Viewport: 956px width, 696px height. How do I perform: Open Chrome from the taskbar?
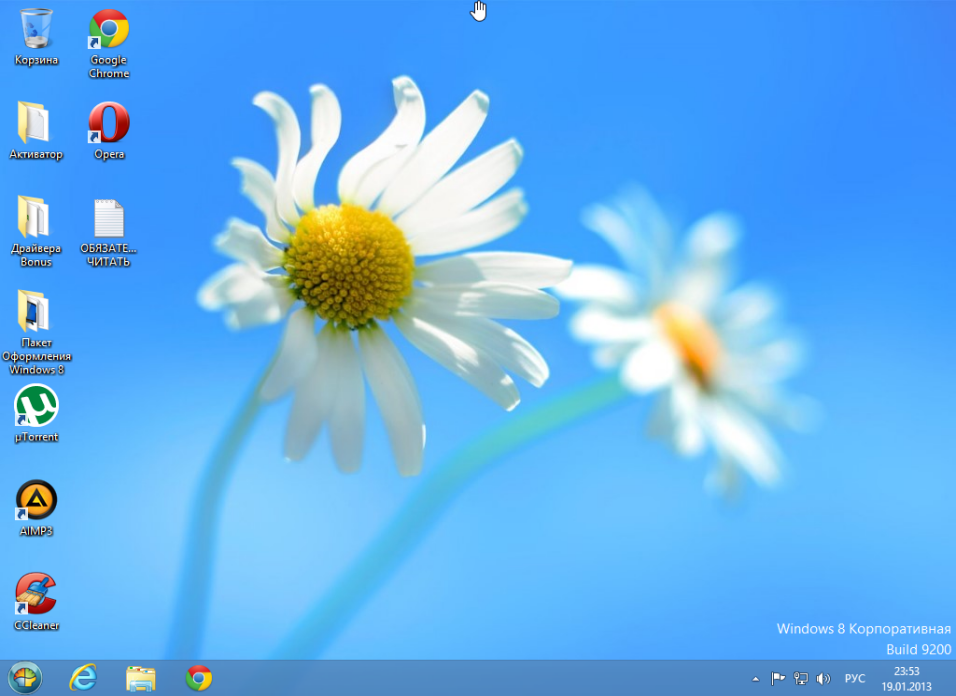[199, 678]
